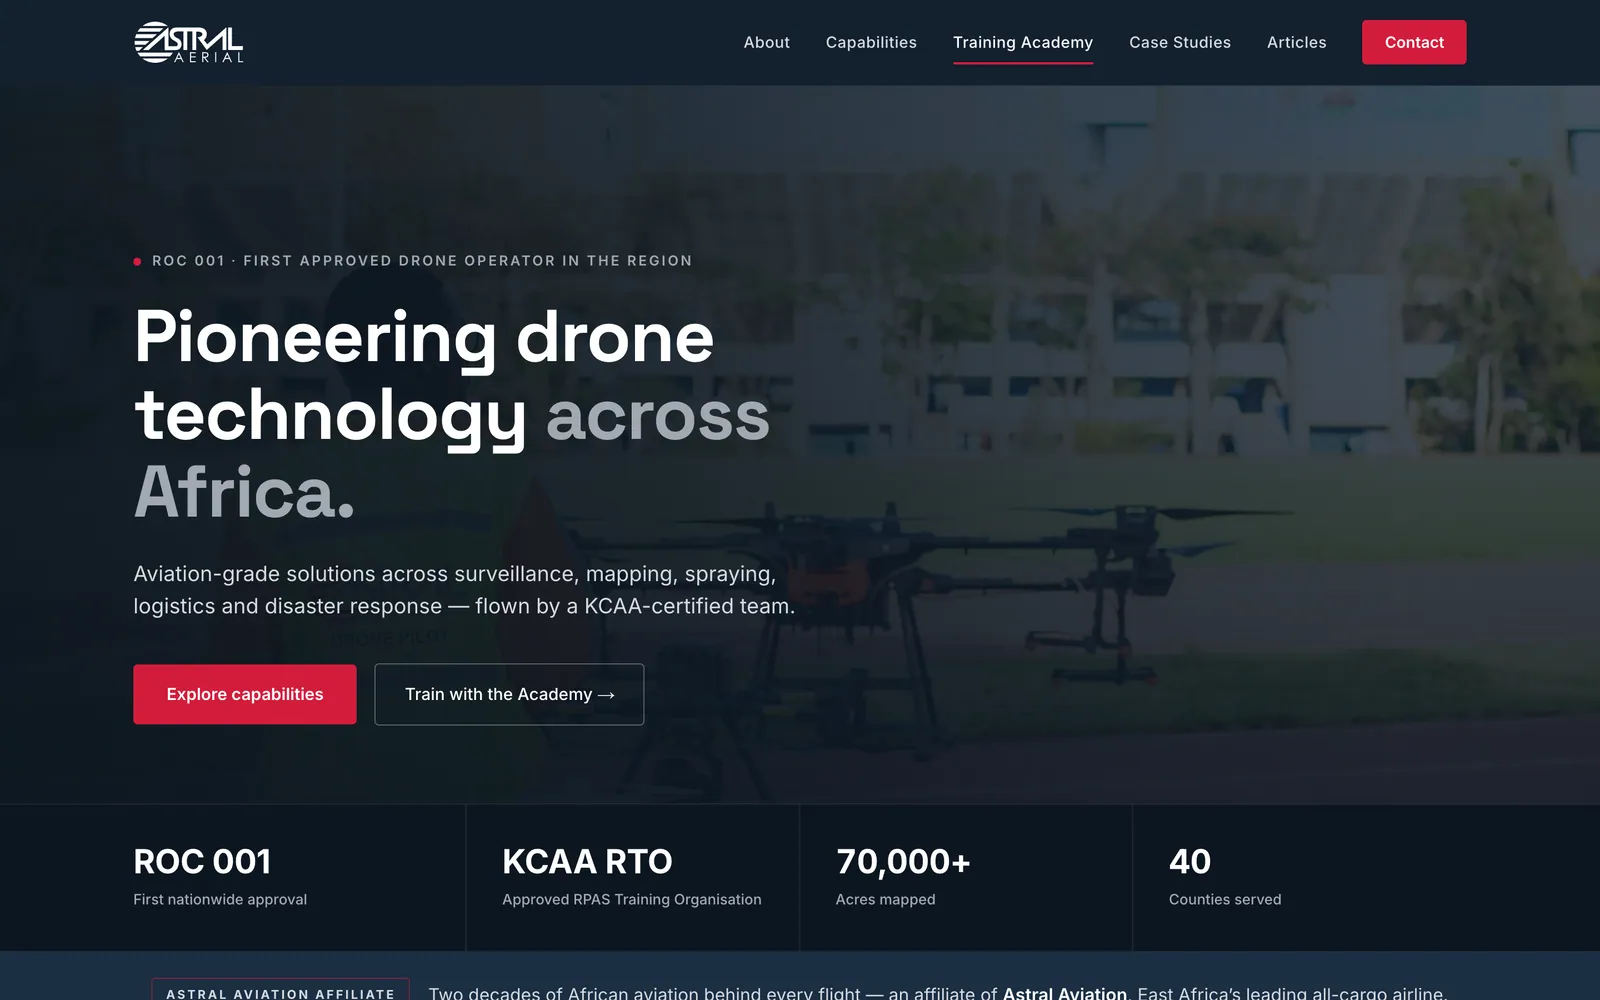Screen dimensions: 1600x1000
Task: Click the aviation-grade solutions paragraph
Action: pyautogui.click(x=464, y=590)
